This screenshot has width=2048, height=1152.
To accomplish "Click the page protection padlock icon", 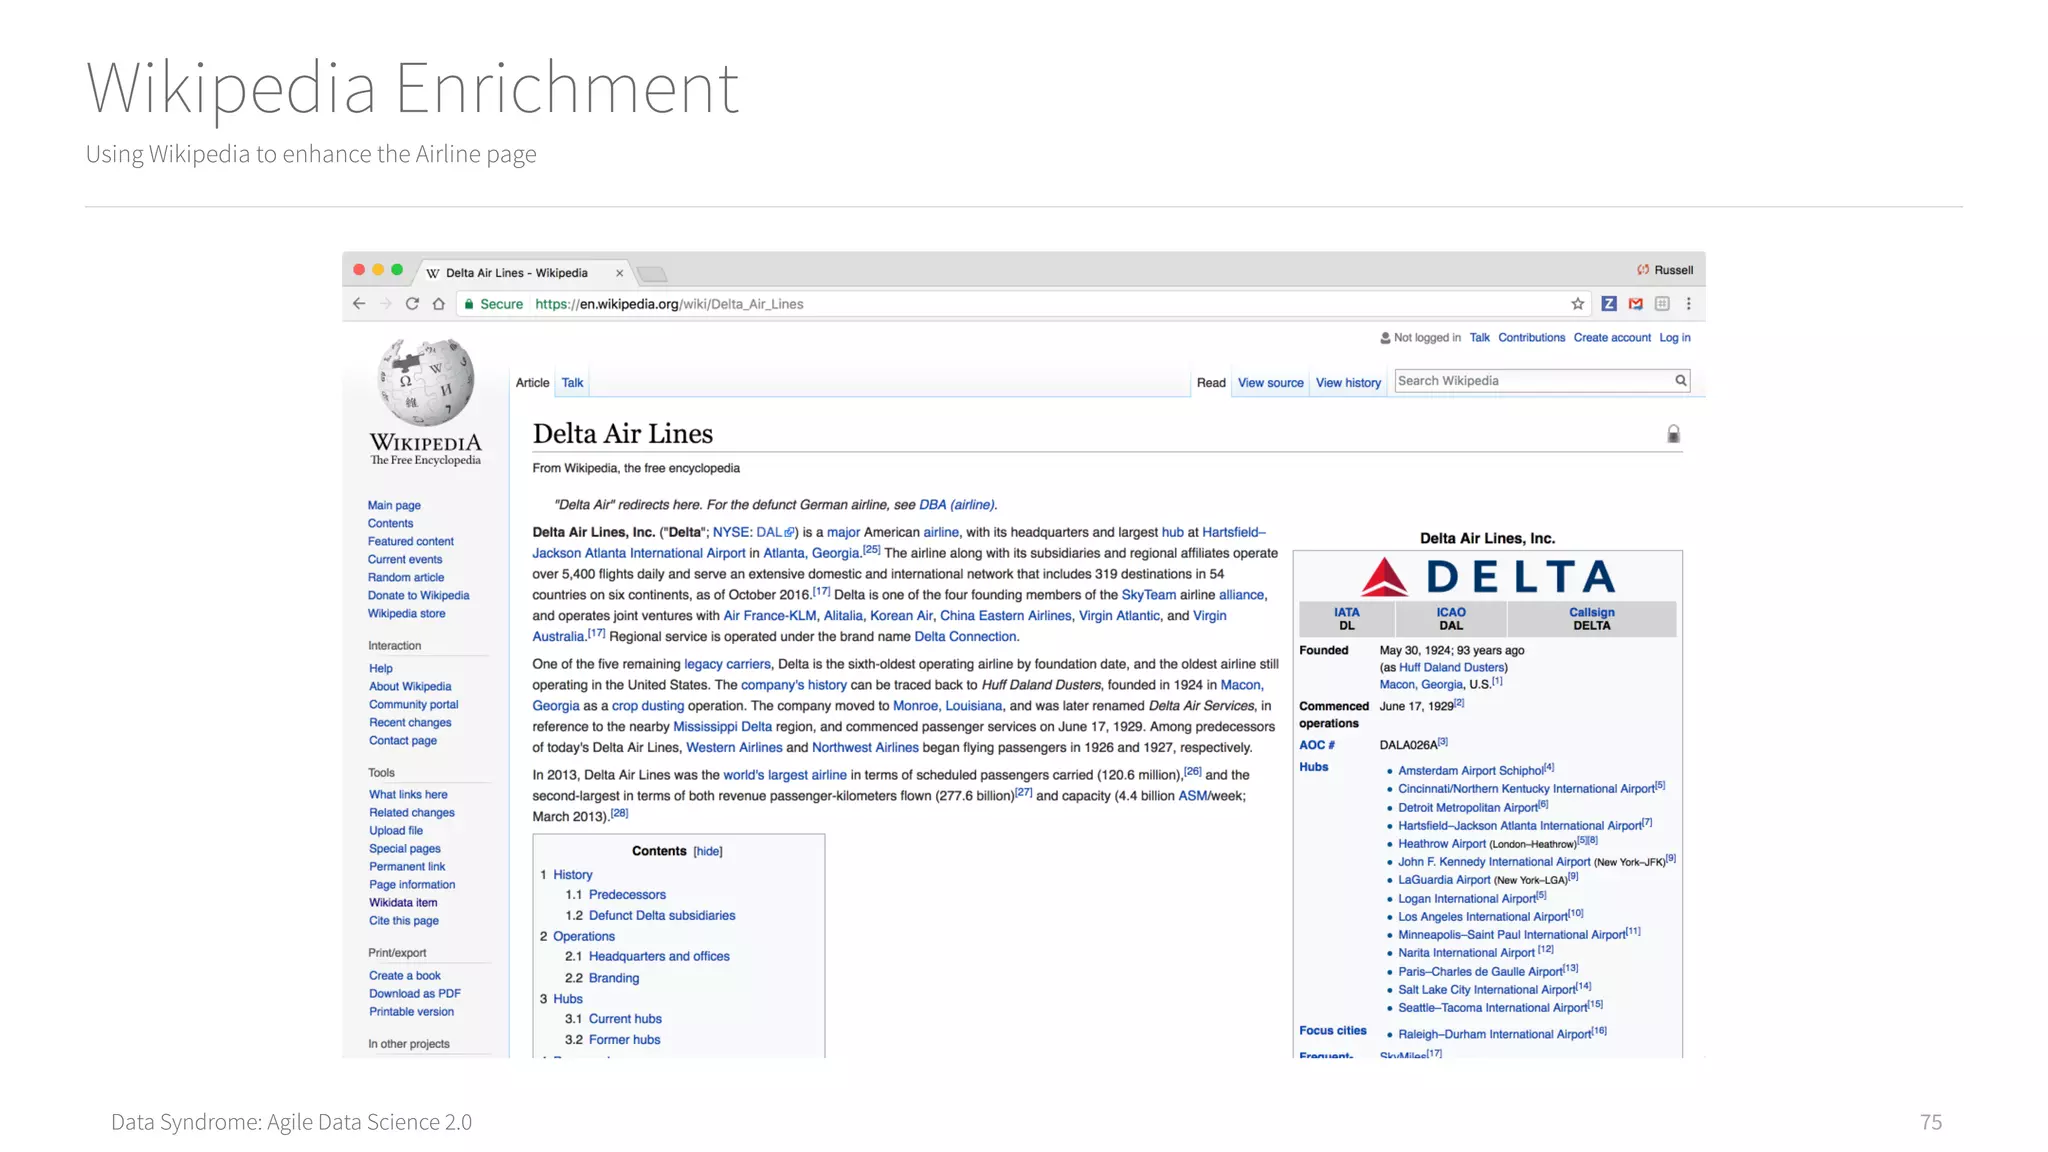I will [x=1673, y=434].
